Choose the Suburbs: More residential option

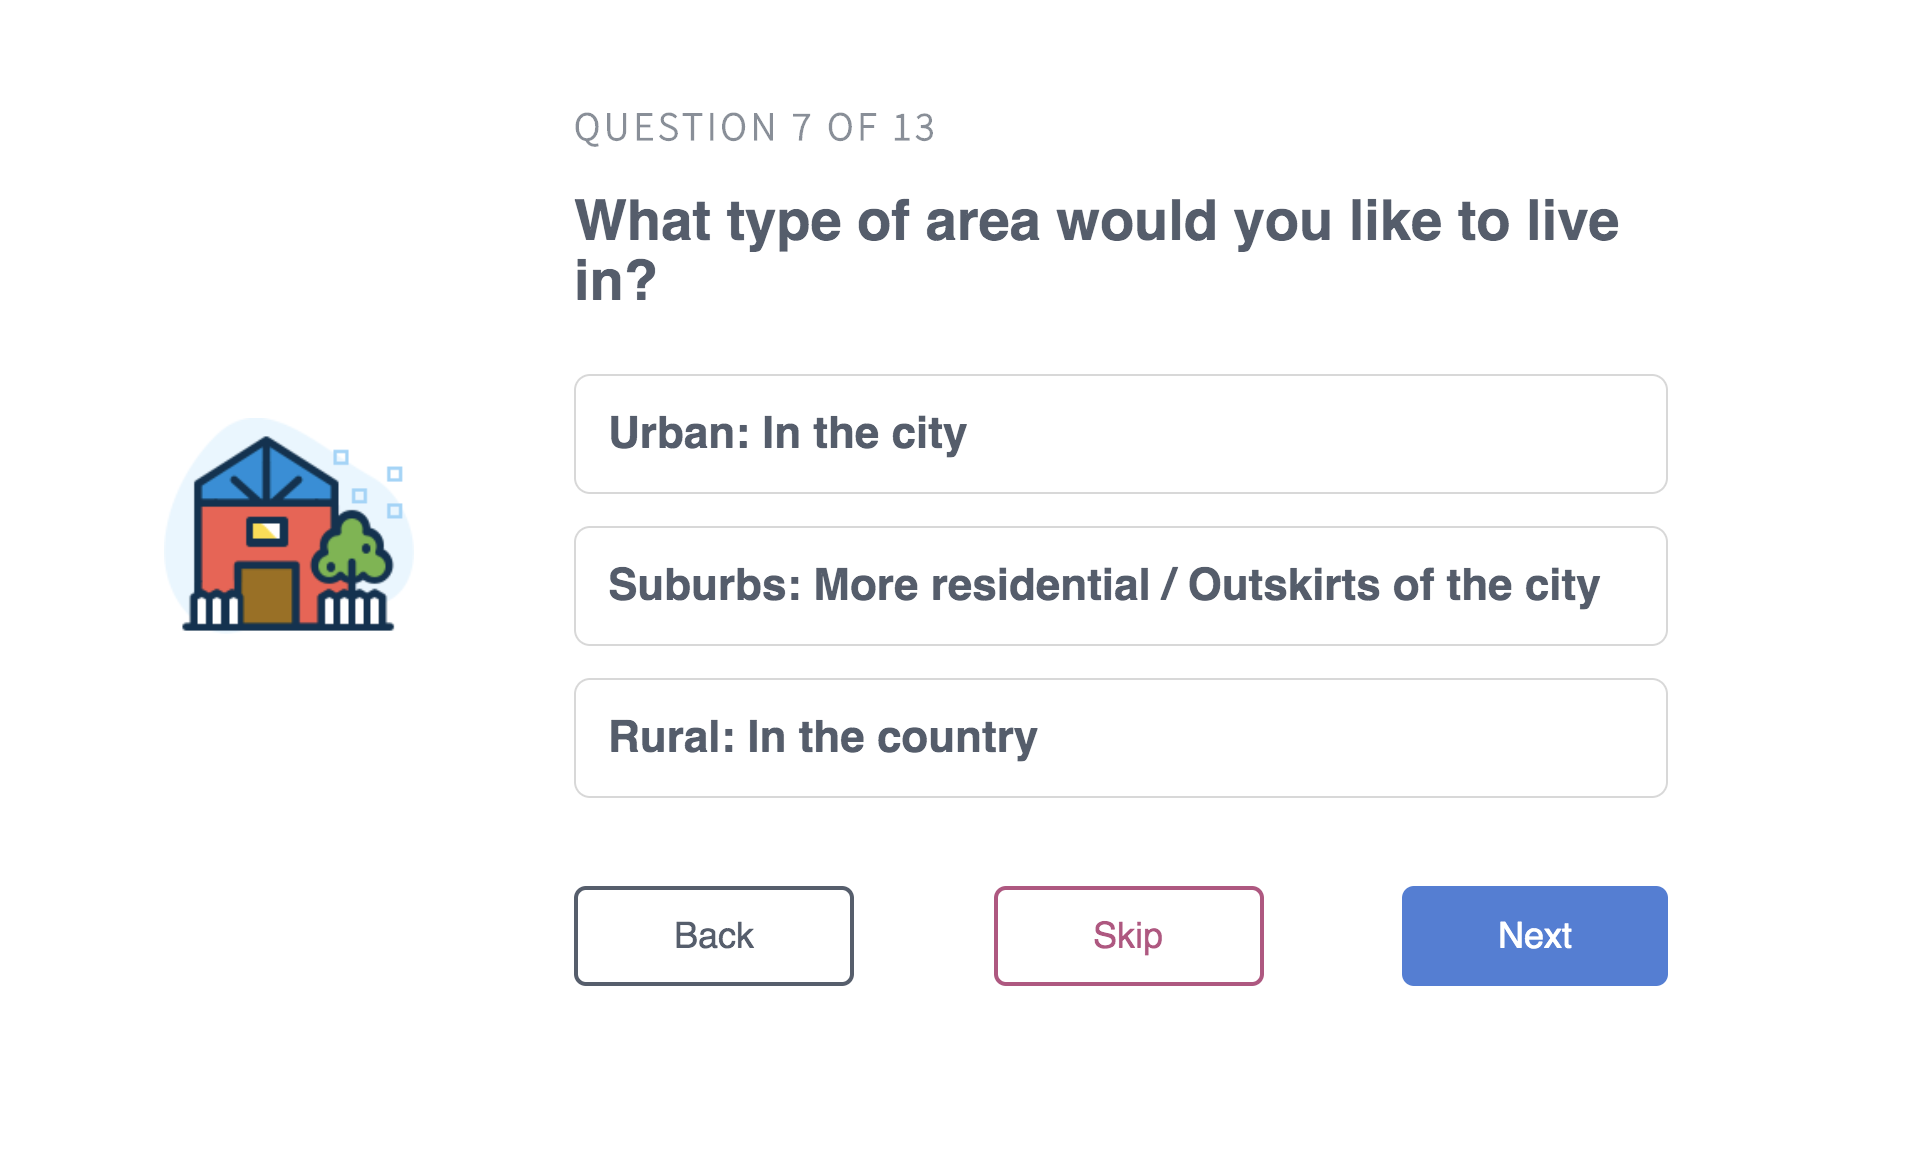1120,586
